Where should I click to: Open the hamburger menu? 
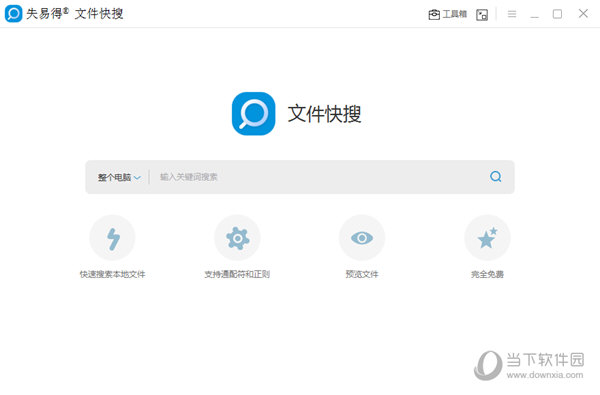click(512, 14)
